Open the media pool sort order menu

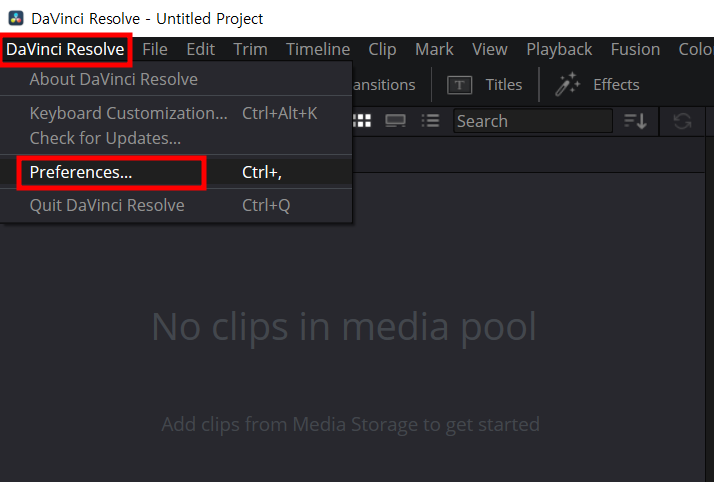click(635, 121)
